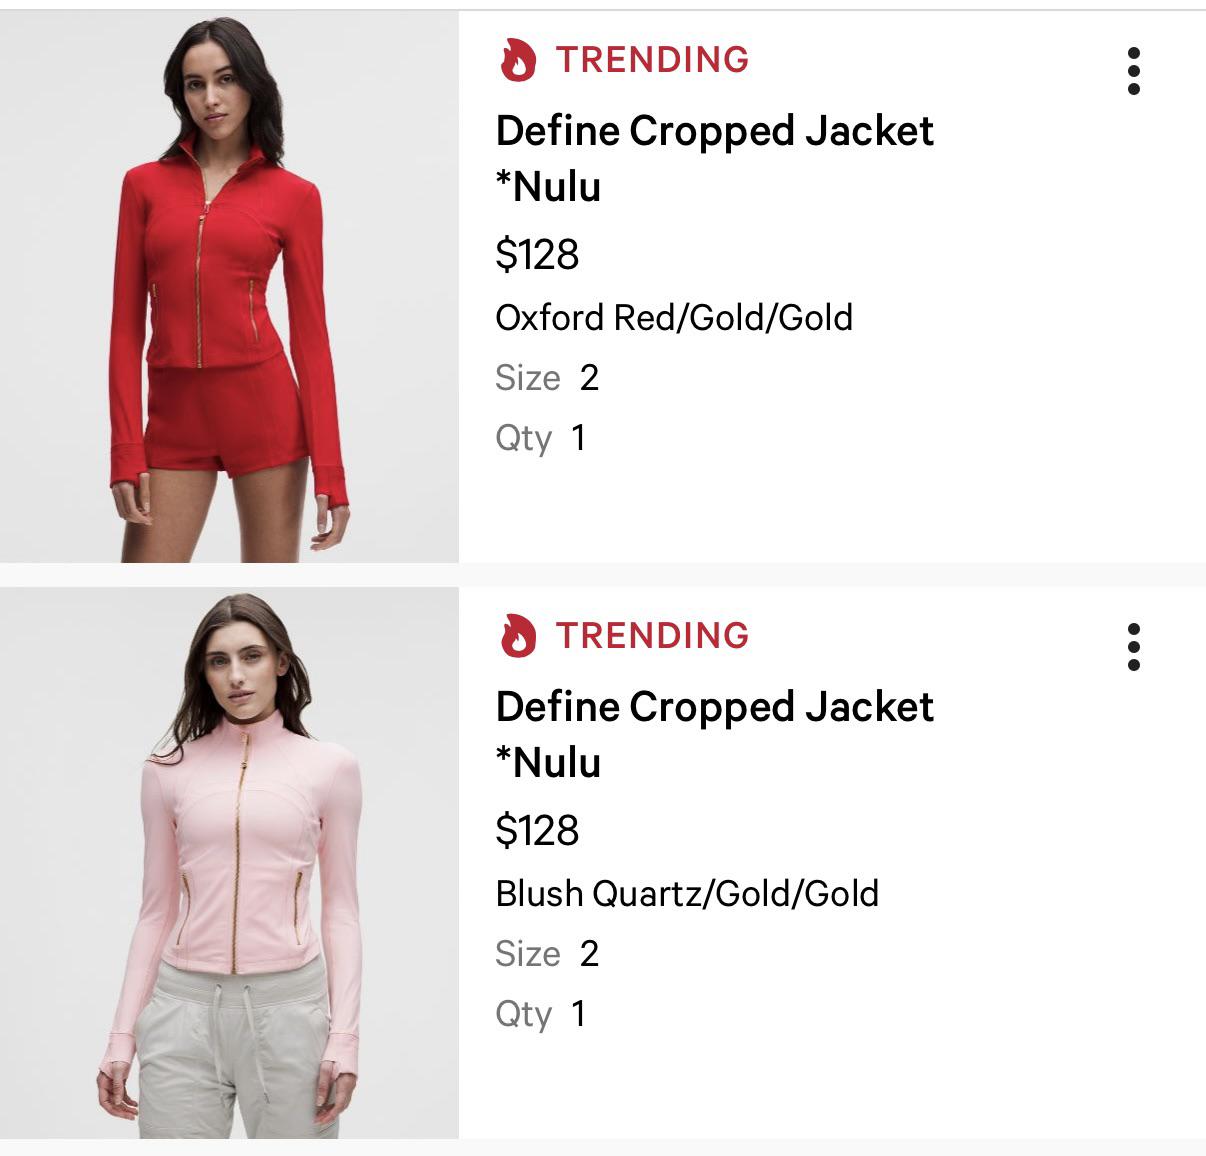The height and width of the screenshot is (1156, 1206).
Task: Click the $128 price of Oxford Red jacket
Action: pos(537,254)
